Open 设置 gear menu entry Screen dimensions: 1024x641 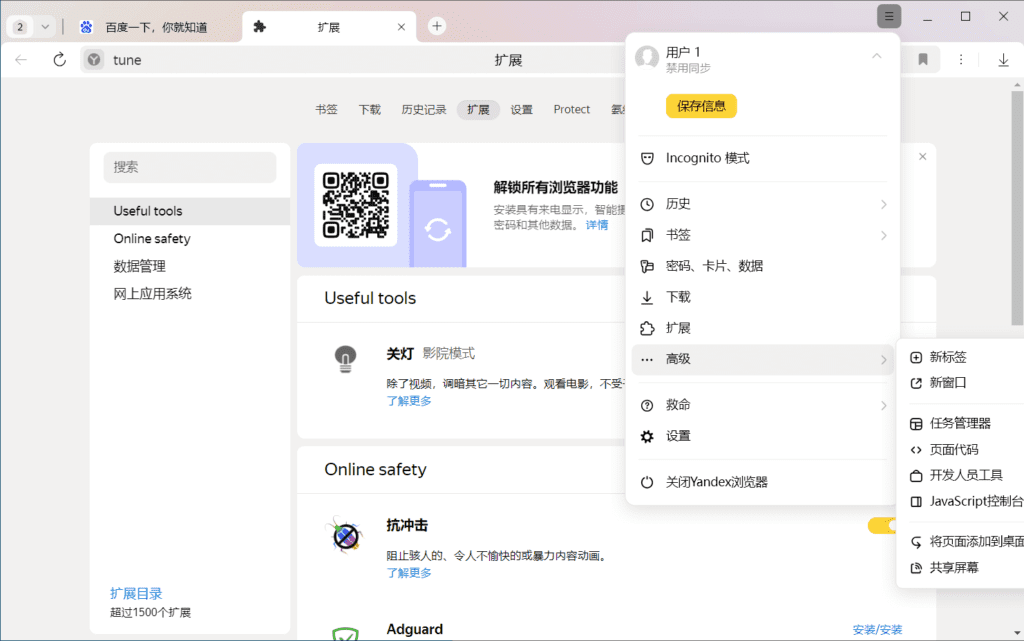[763, 436]
